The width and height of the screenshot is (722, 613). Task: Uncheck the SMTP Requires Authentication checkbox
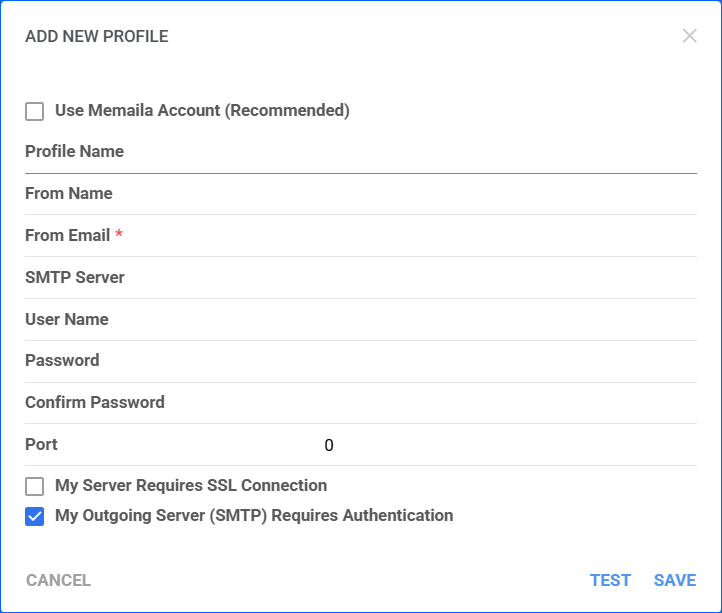coord(35,517)
